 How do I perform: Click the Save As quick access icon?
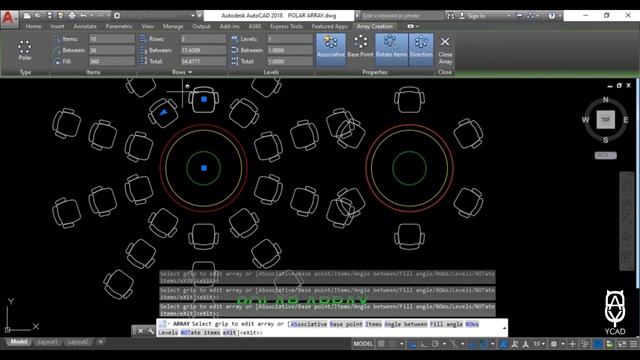tap(60, 16)
